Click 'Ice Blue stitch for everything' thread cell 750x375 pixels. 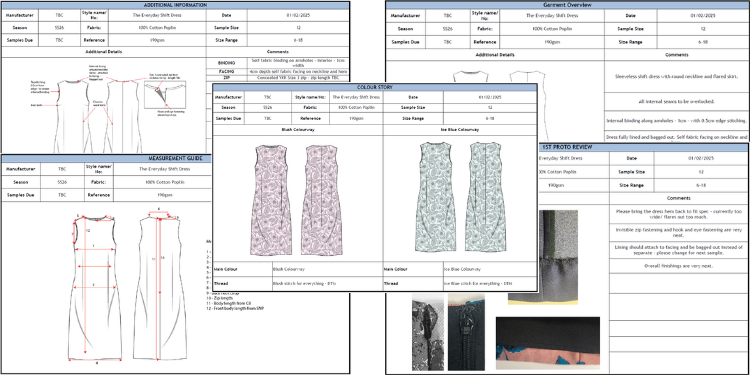point(490,284)
